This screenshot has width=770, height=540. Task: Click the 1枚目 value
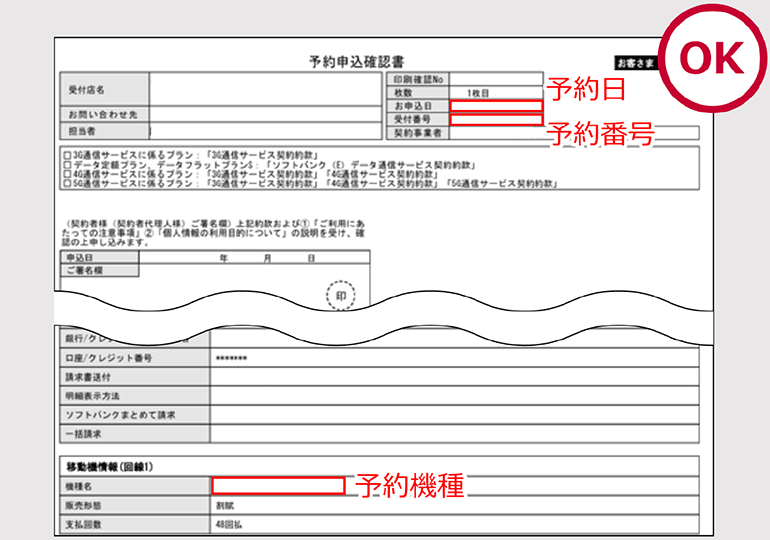[477, 93]
